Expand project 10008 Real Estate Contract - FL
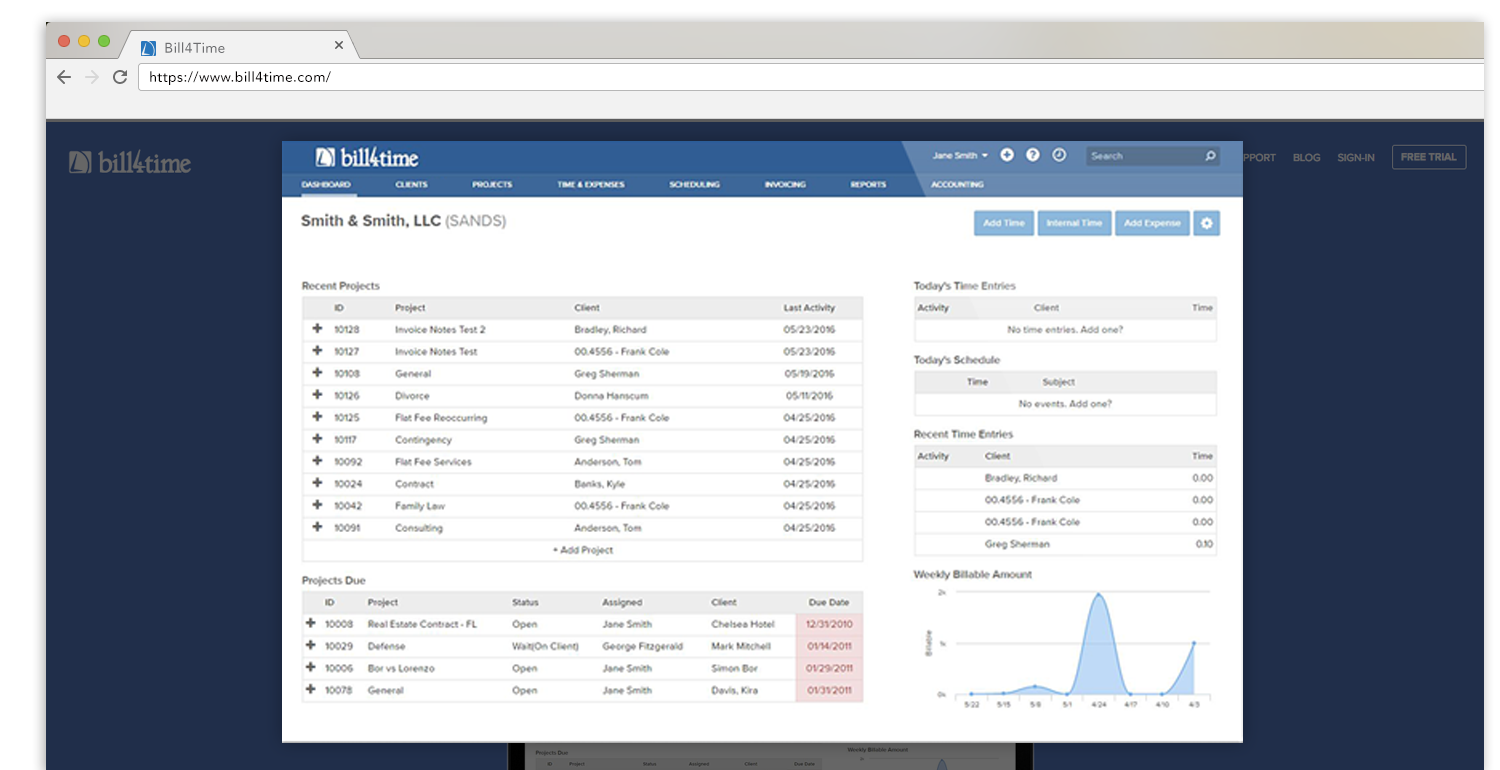Screen dimensions: 1500x770 tap(311, 625)
